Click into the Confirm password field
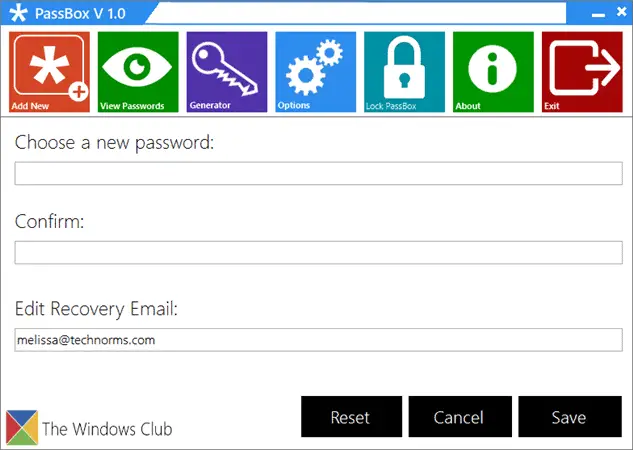The image size is (633, 450). 319,253
